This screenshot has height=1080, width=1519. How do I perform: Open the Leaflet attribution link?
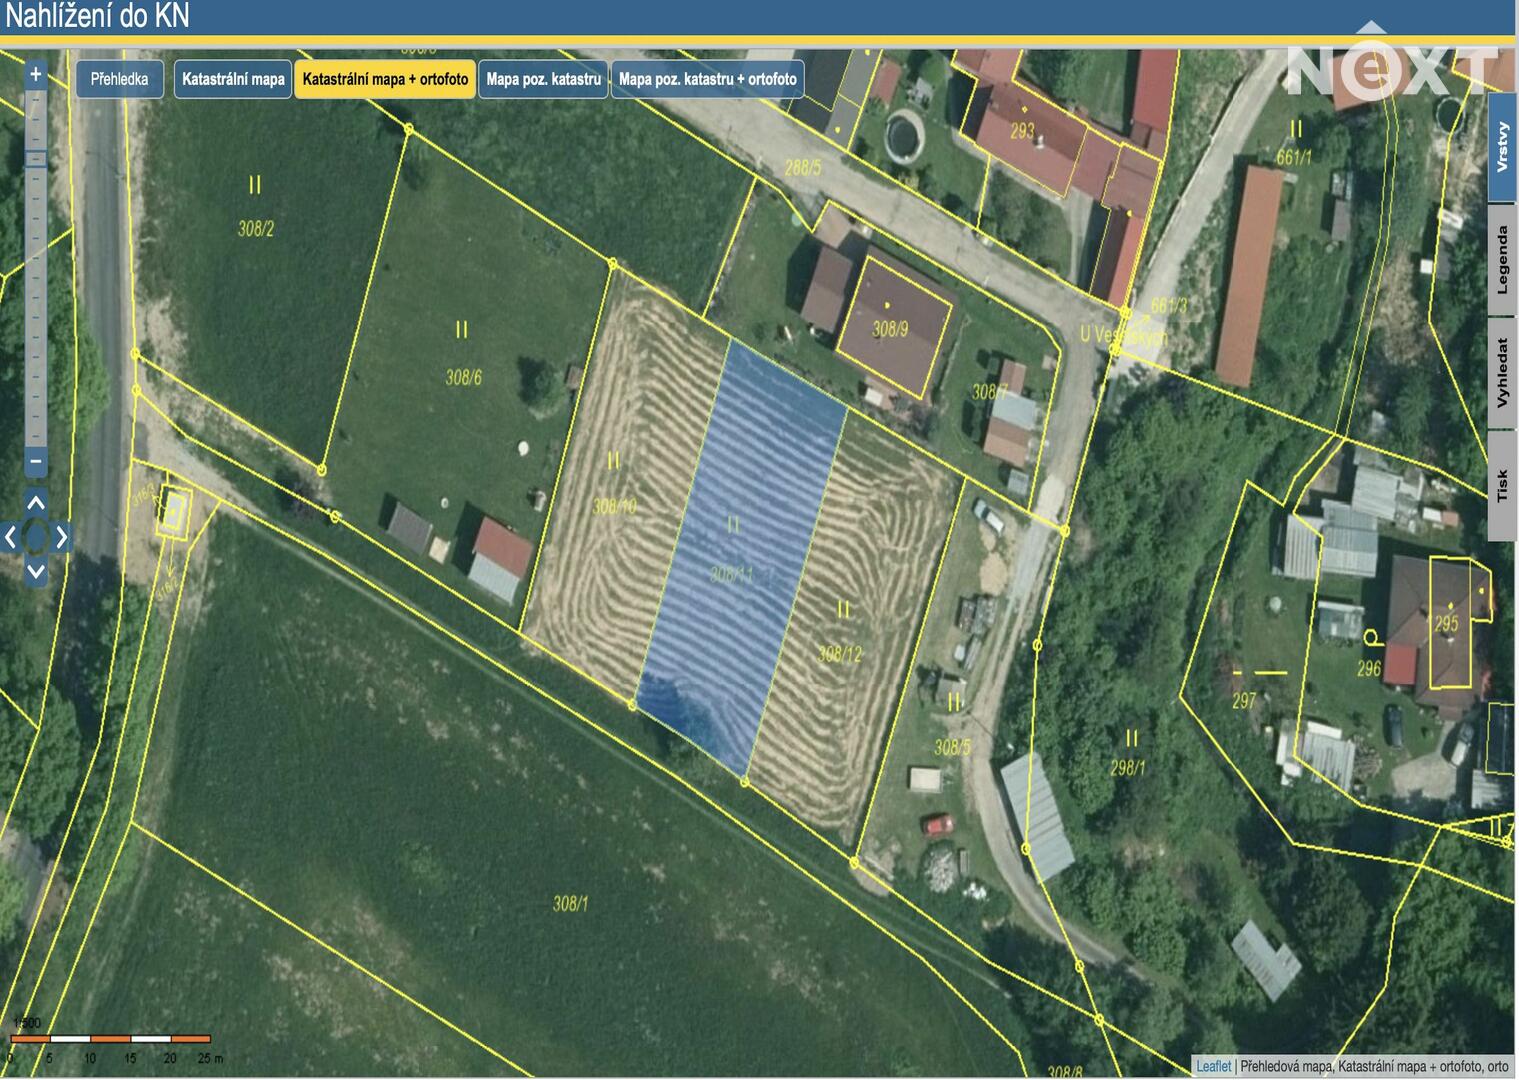click(x=1213, y=1066)
